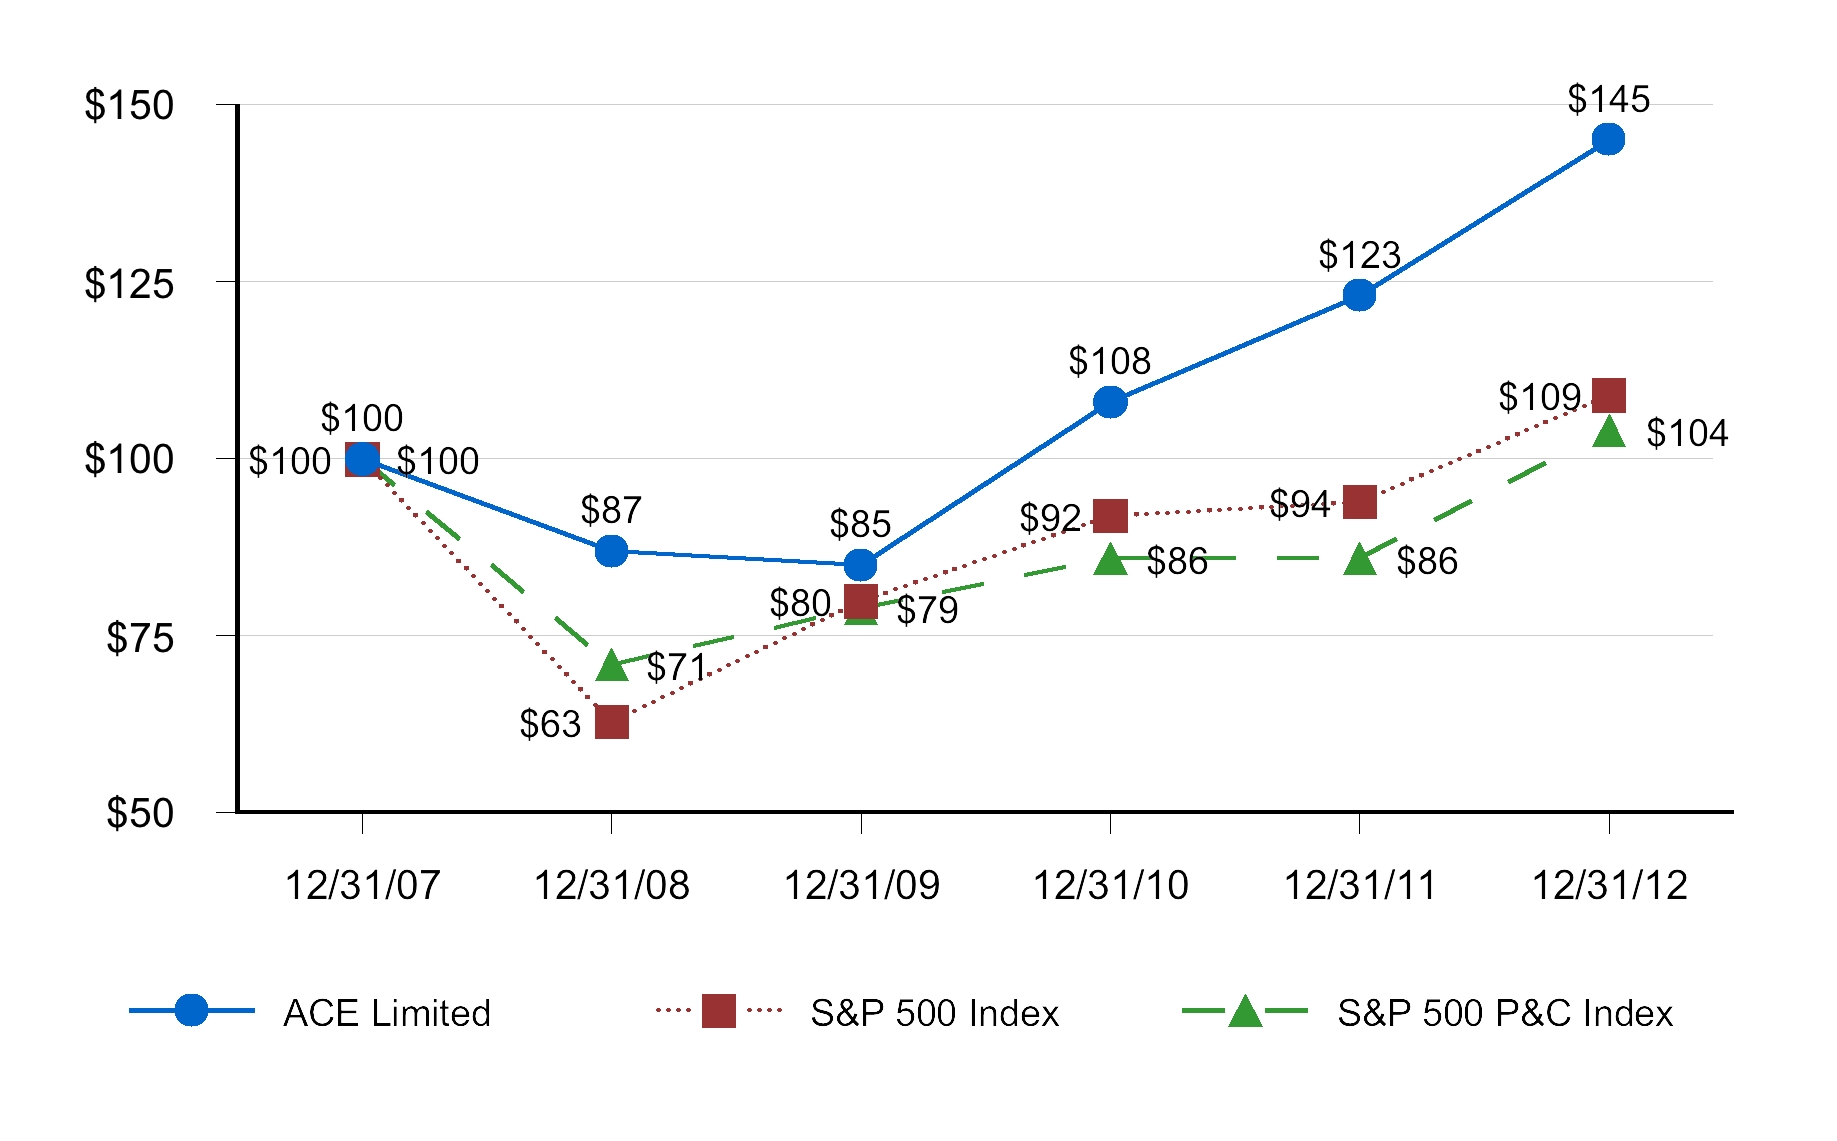Screen dimensions: 1837x1141
Task: Select the S&P 500 P&C Index legend label
Action: [x=1505, y=1013]
